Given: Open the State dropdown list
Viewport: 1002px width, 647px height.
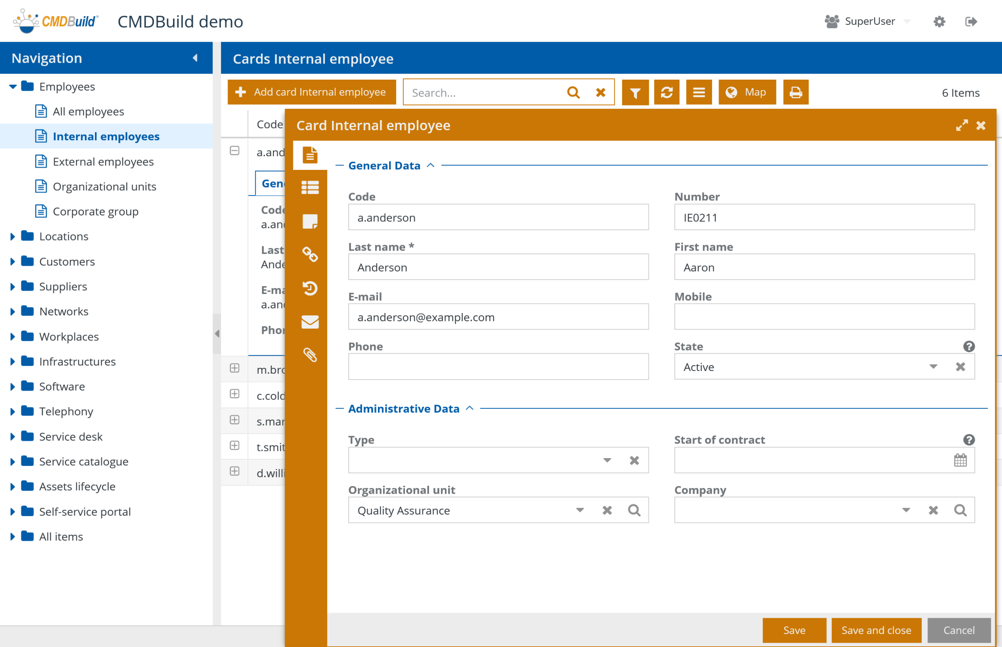Looking at the screenshot, I should (x=933, y=367).
